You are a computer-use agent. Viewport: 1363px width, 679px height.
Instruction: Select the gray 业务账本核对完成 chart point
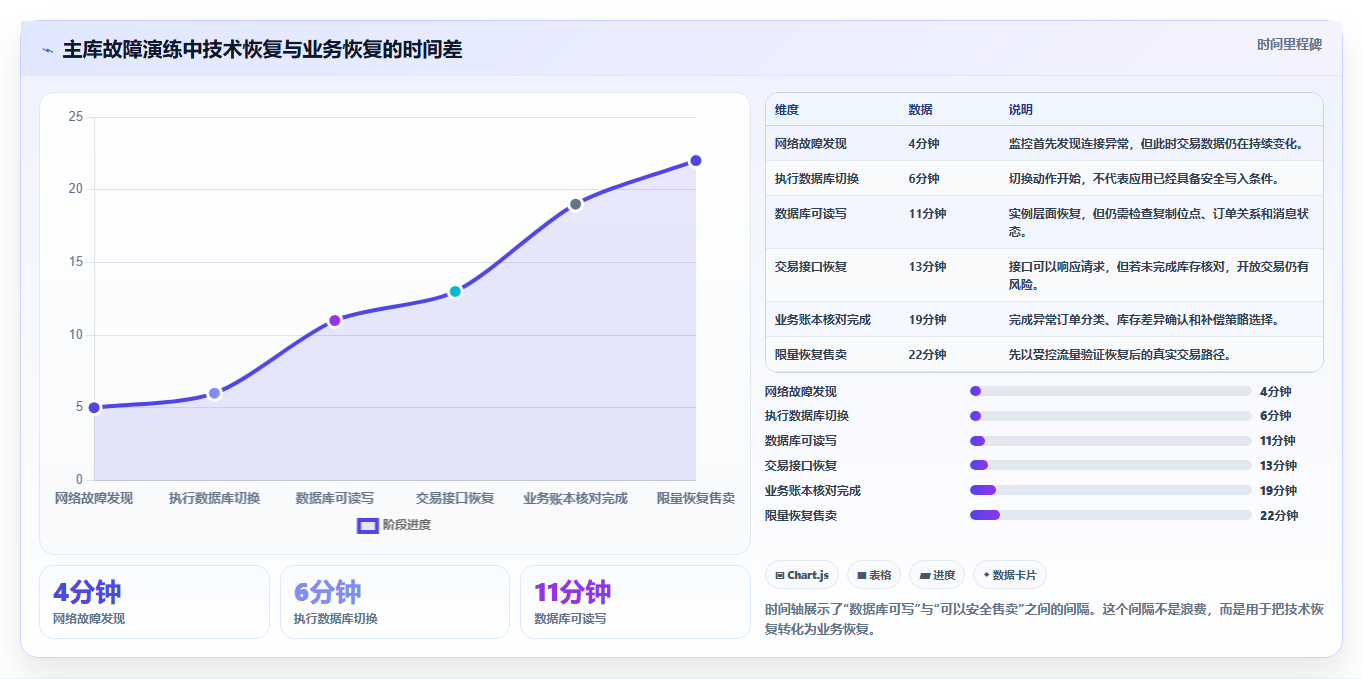[575, 204]
